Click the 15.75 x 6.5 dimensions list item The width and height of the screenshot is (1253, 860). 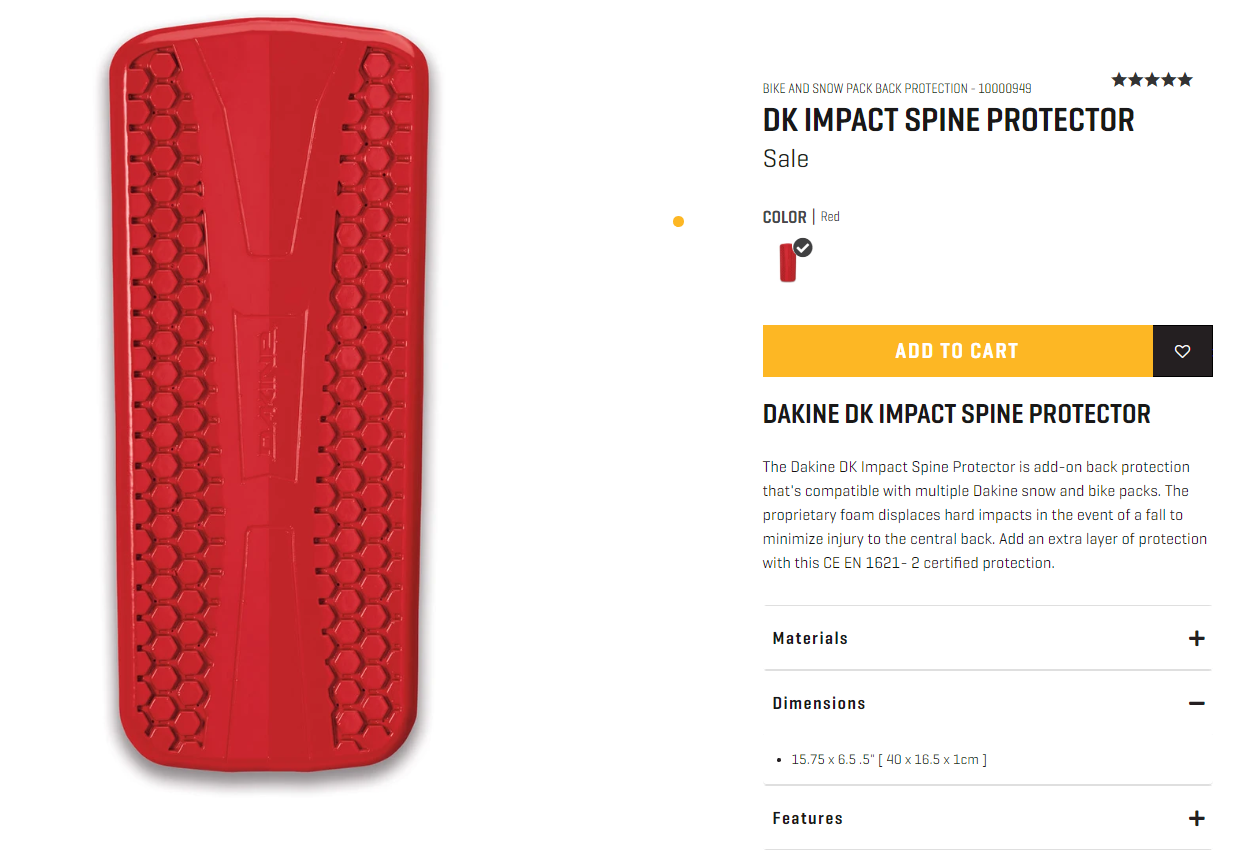click(889, 760)
